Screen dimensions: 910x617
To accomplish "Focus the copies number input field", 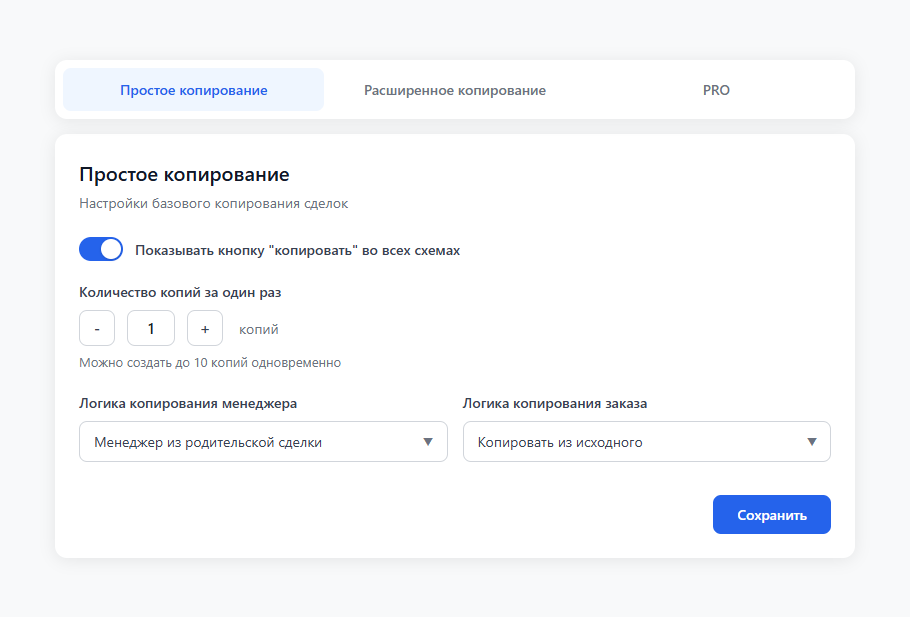I will [x=151, y=329].
